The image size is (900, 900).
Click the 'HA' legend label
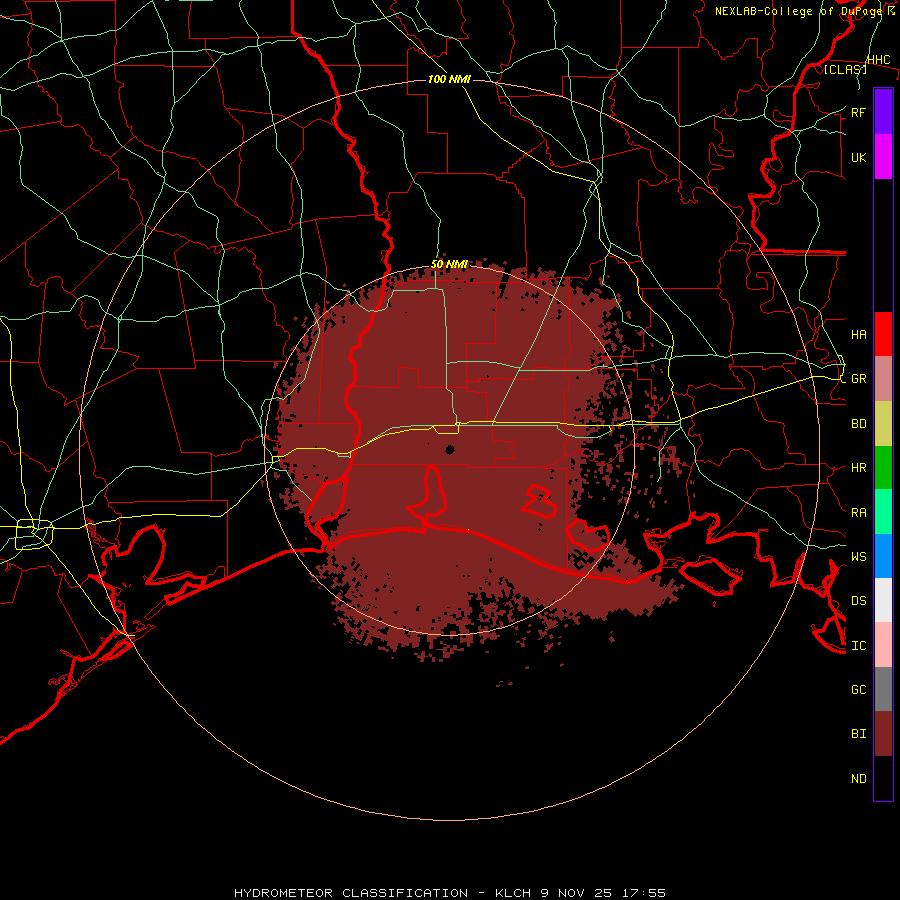click(859, 335)
